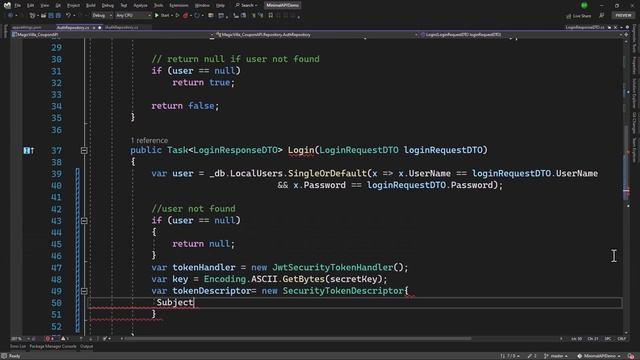The width and height of the screenshot is (640, 360).
Task: Click the MinimalAPIDemo solution name button
Action: click(x=282, y=5)
